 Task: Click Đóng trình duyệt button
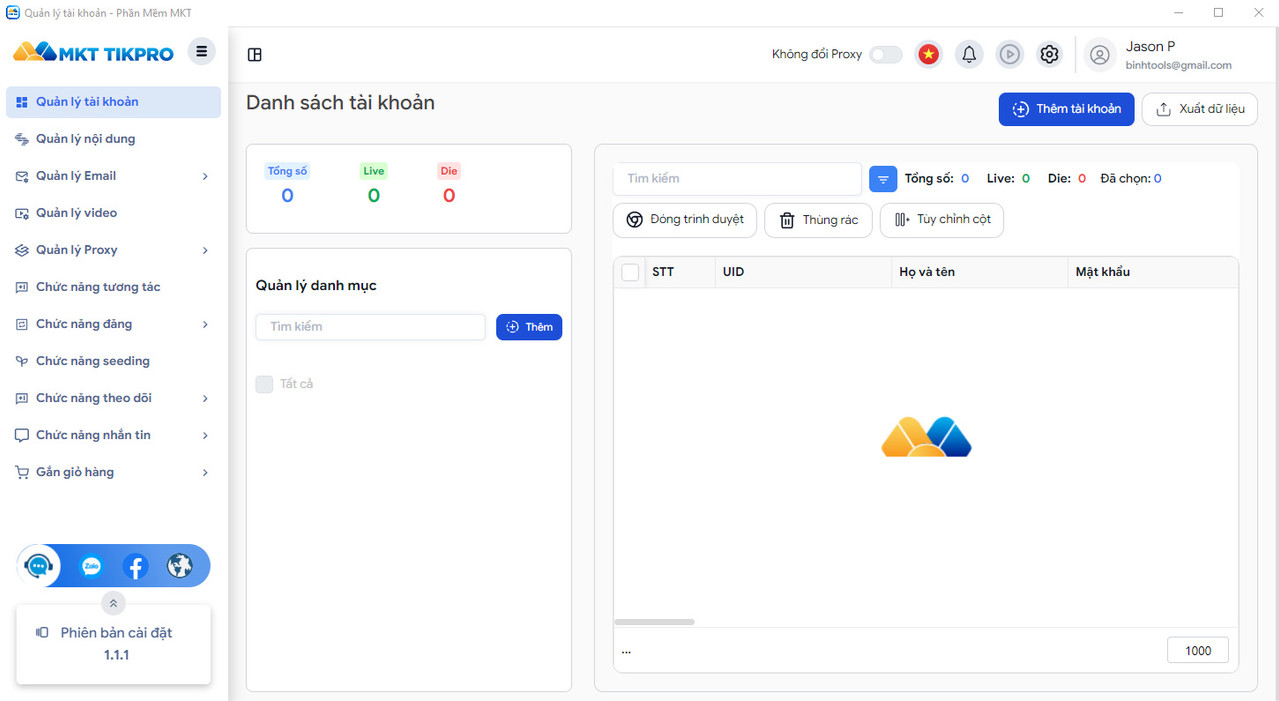pos(685,220)
